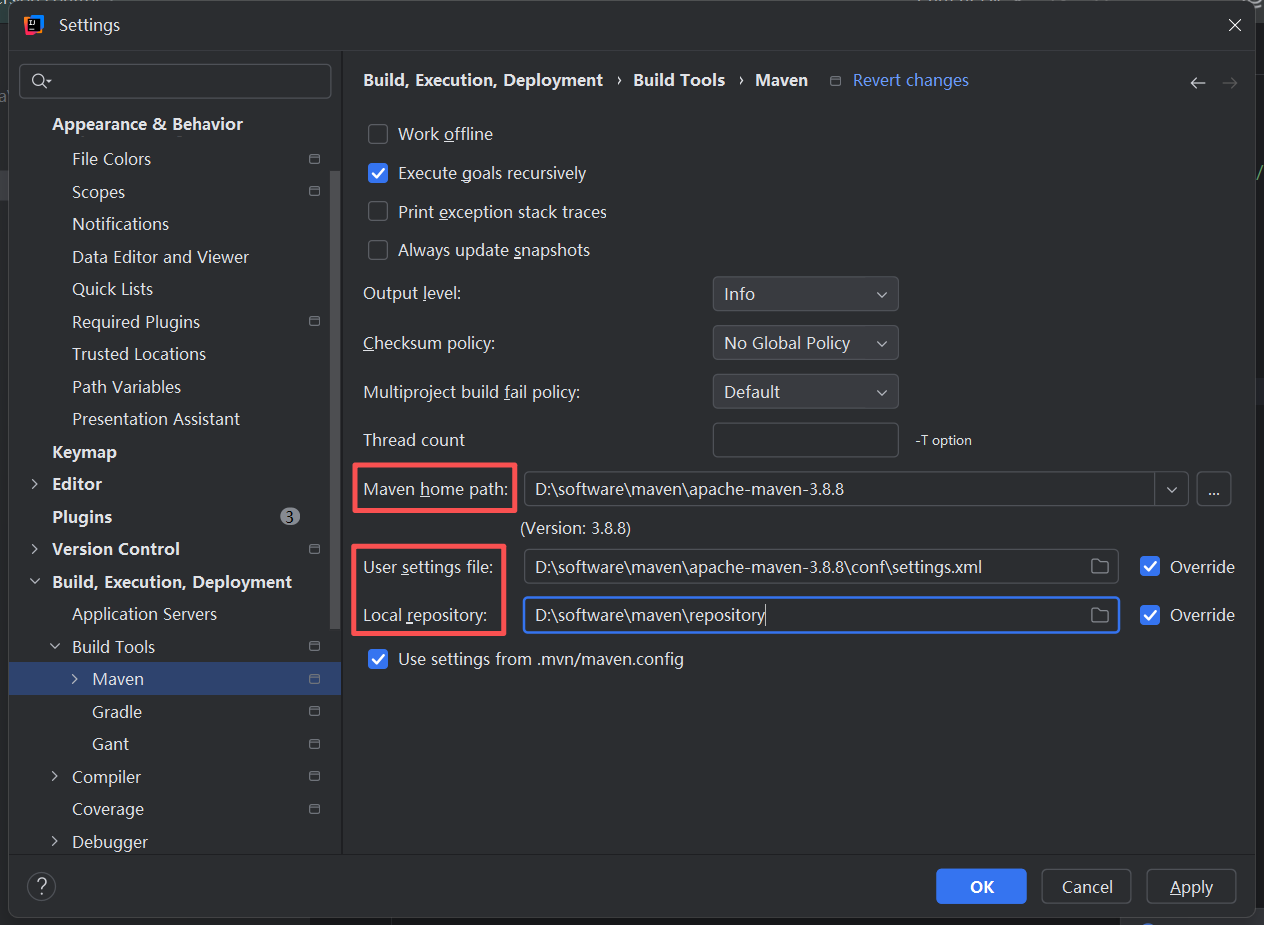The width and height of the screenshot is (1264, 925).
Task: Click the Apply button
Action: [x=1191, y=887]
